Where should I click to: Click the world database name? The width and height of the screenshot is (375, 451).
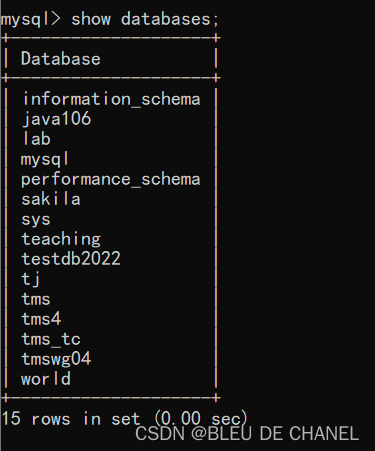click(x=46, y=379)
